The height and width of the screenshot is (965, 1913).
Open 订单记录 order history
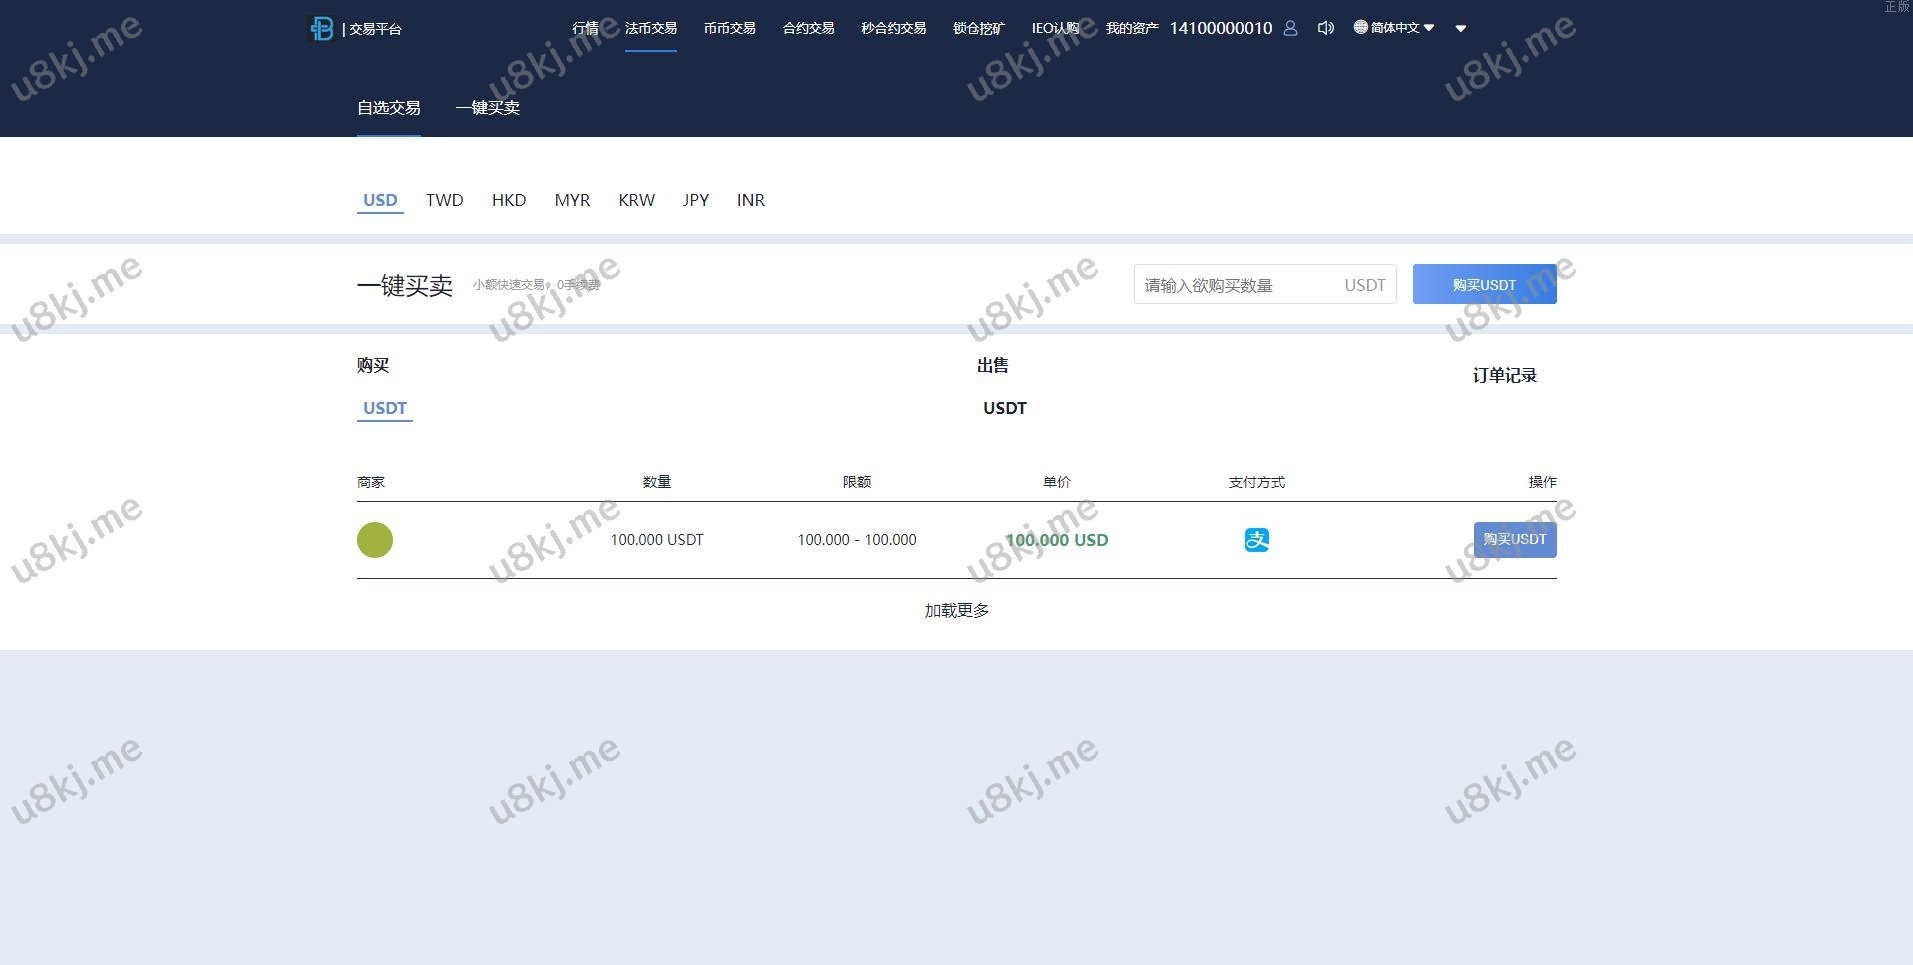pyautogui.click(x=1504, y=376)
